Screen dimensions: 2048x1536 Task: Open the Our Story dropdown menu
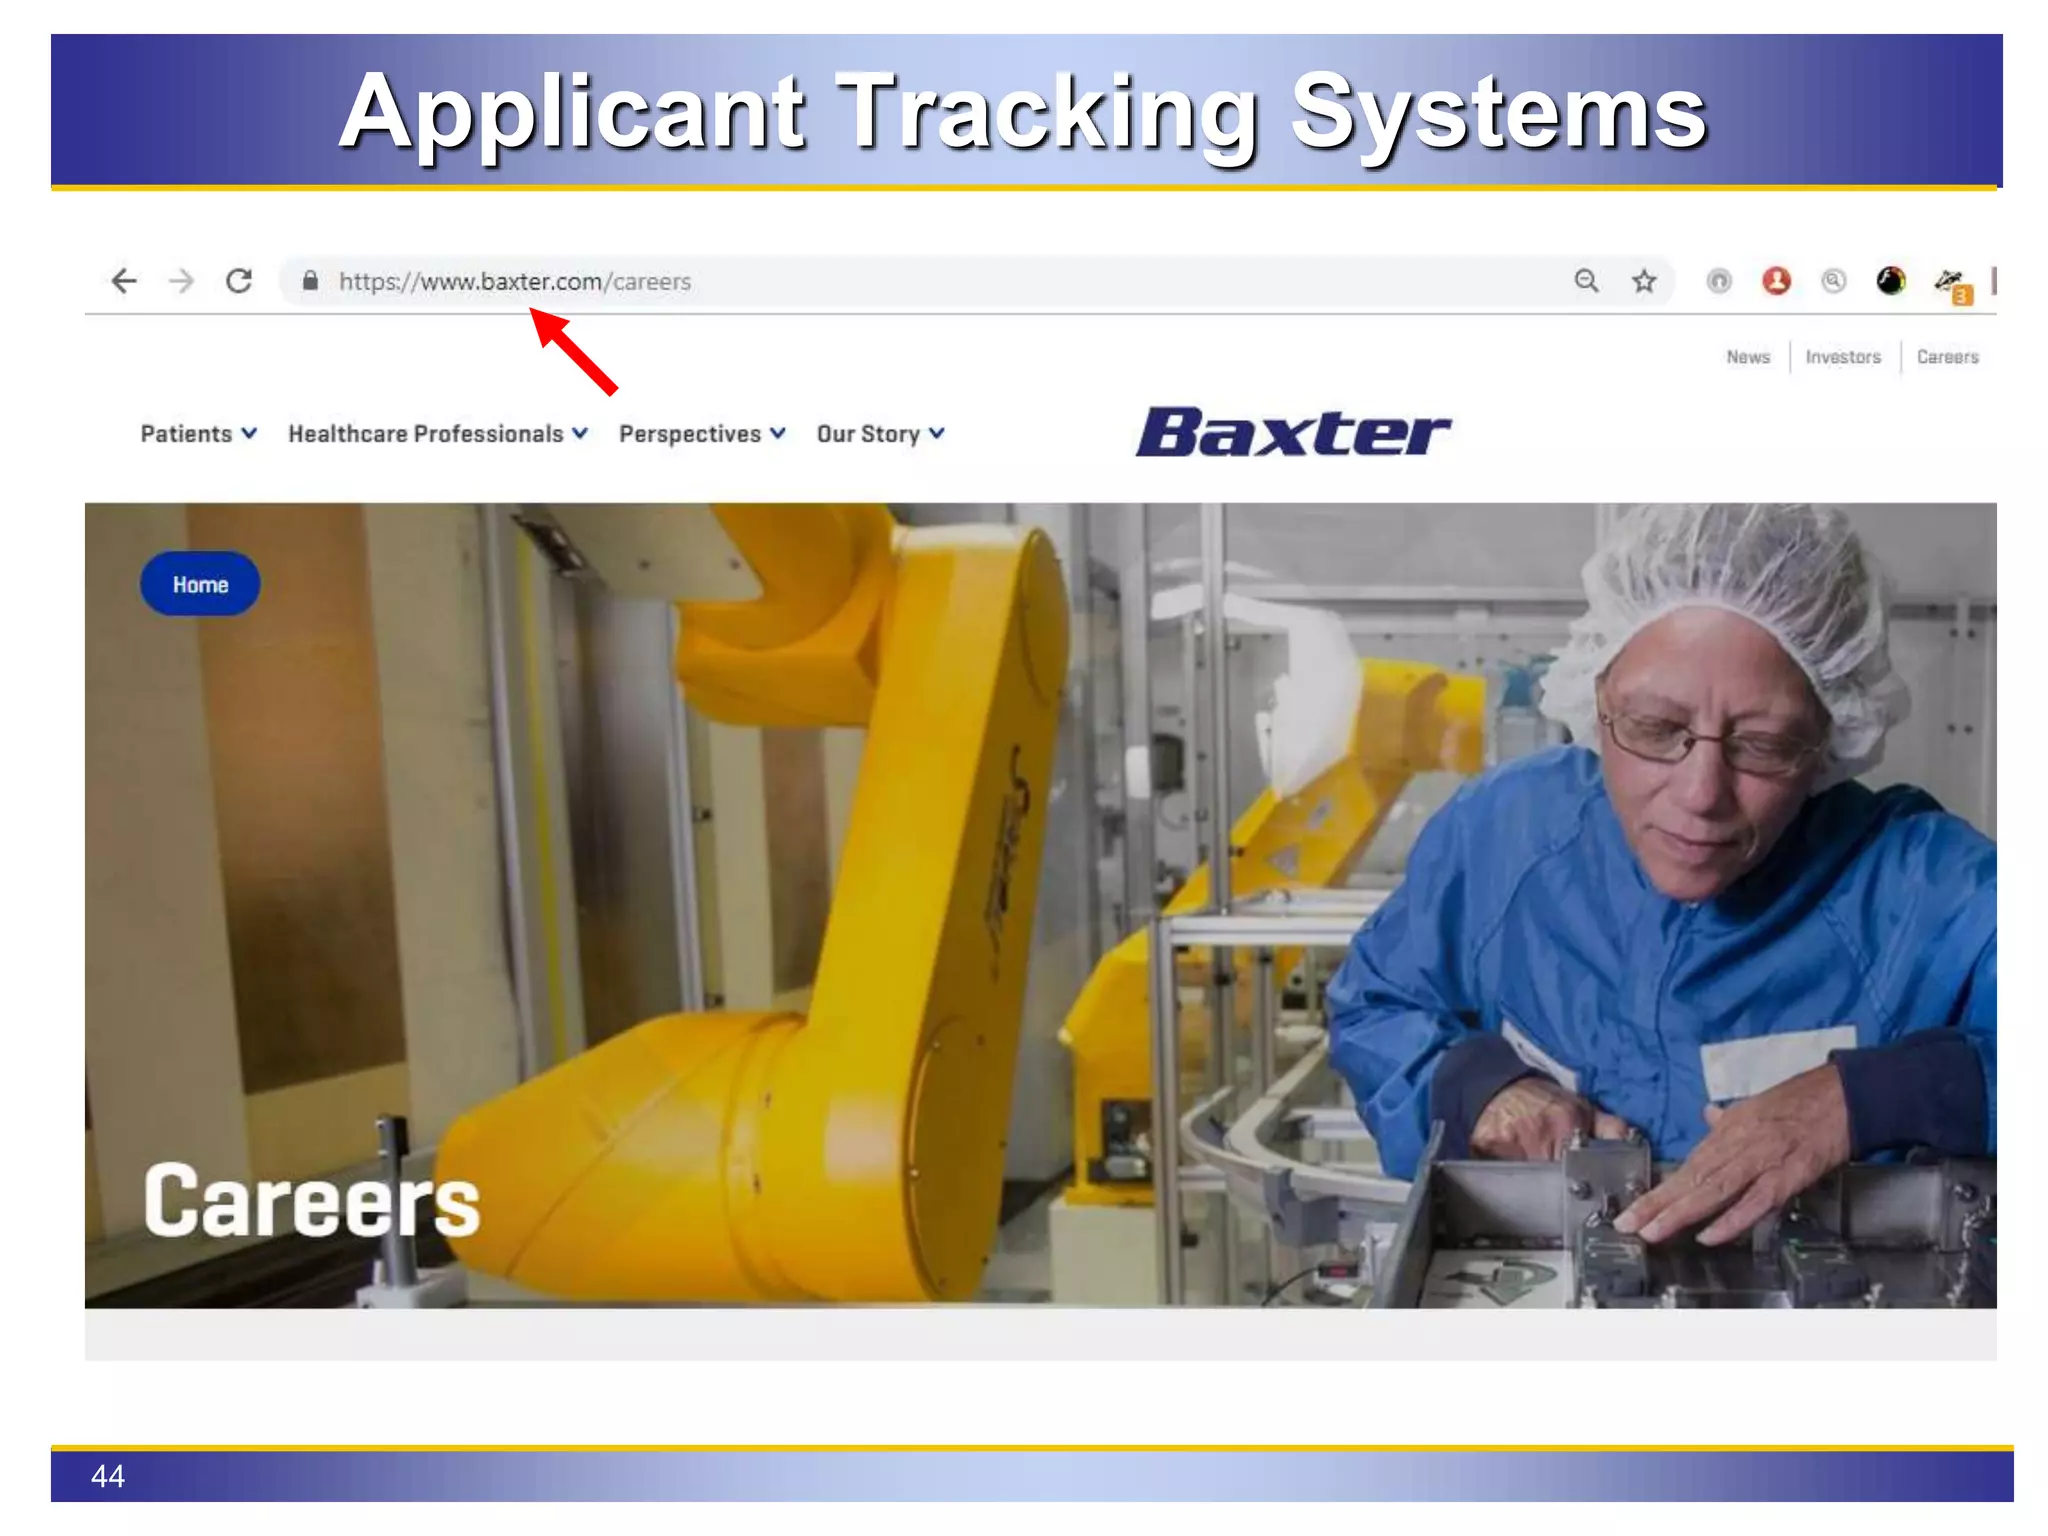tap(880, 434)
